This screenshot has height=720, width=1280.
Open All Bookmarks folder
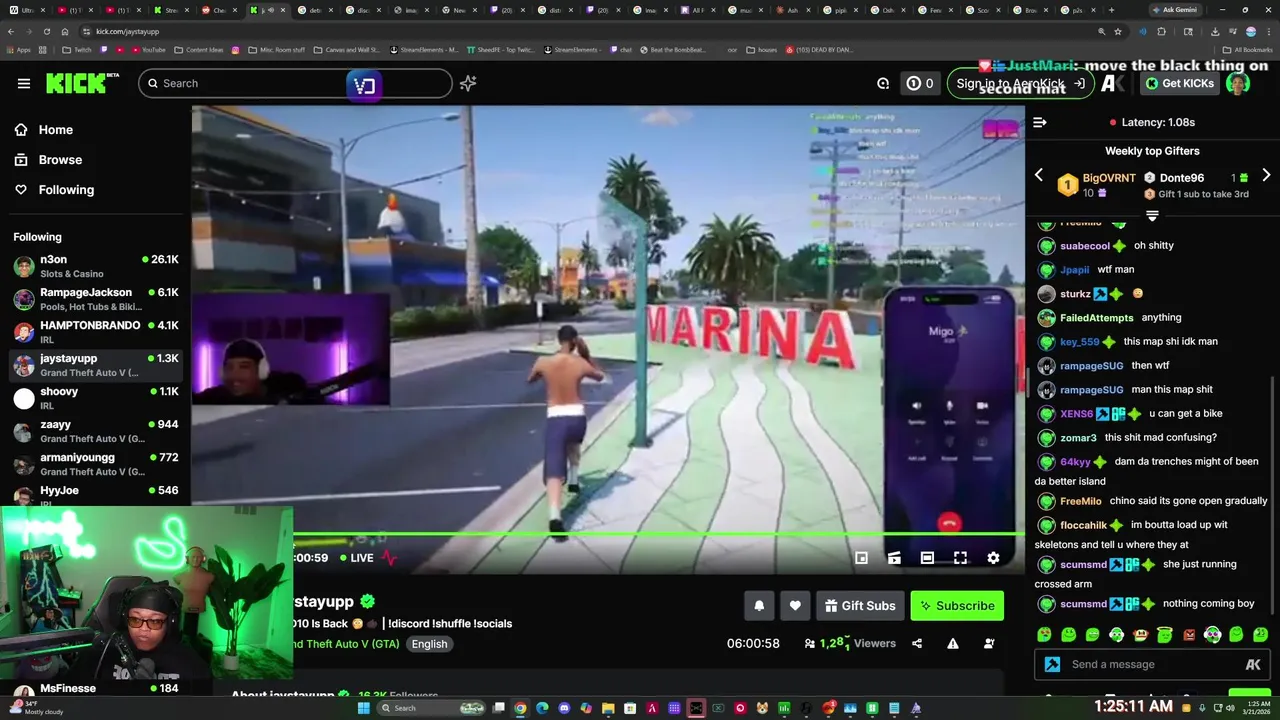pos(1248,49)
